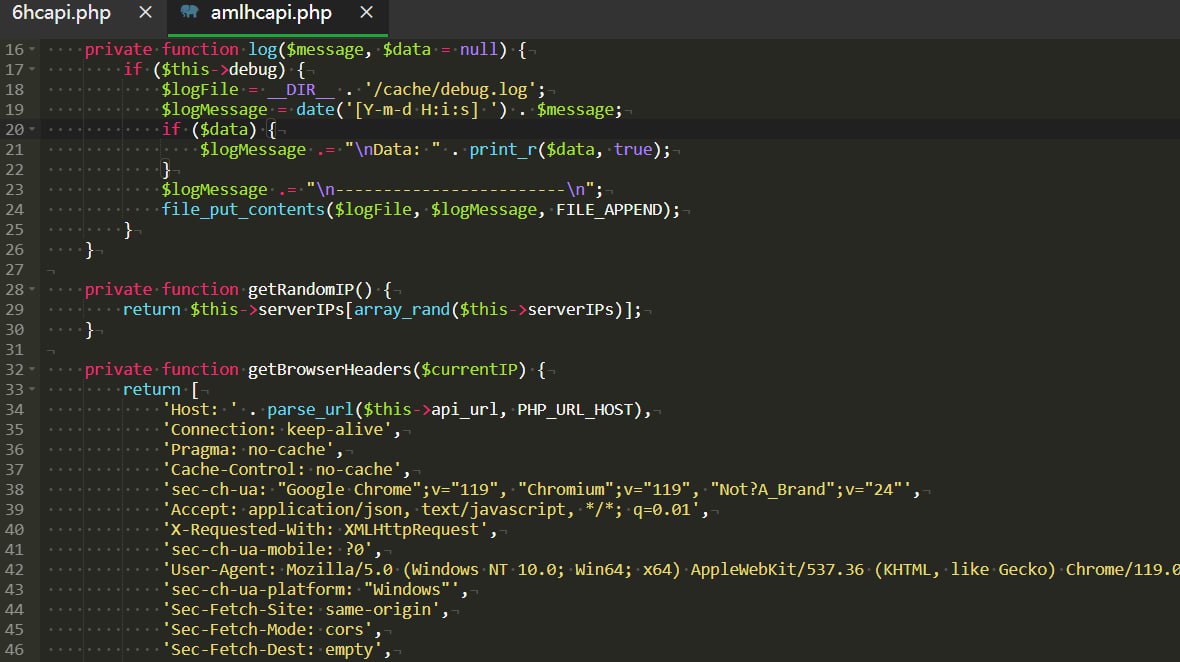Fold the if debug block at line 17
1180x662 pixels.
(32, 70)
